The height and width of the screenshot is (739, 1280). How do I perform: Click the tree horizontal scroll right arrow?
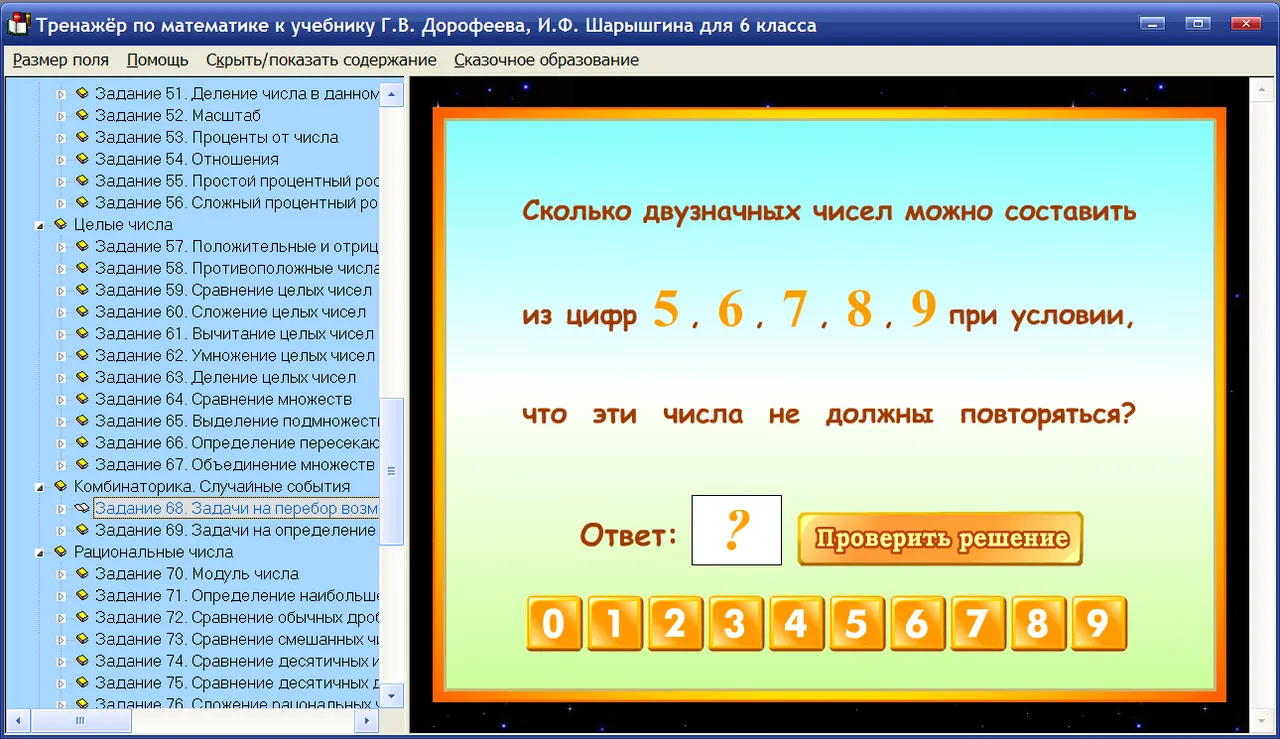pos(369,719)
